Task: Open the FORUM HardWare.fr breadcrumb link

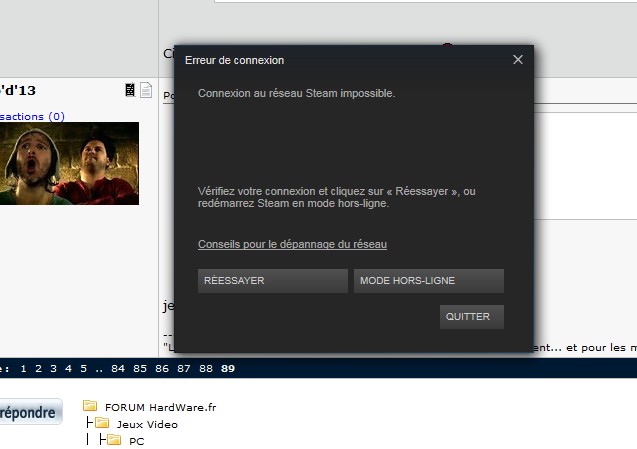Action: pyautogui.click(x=160, y=407)
